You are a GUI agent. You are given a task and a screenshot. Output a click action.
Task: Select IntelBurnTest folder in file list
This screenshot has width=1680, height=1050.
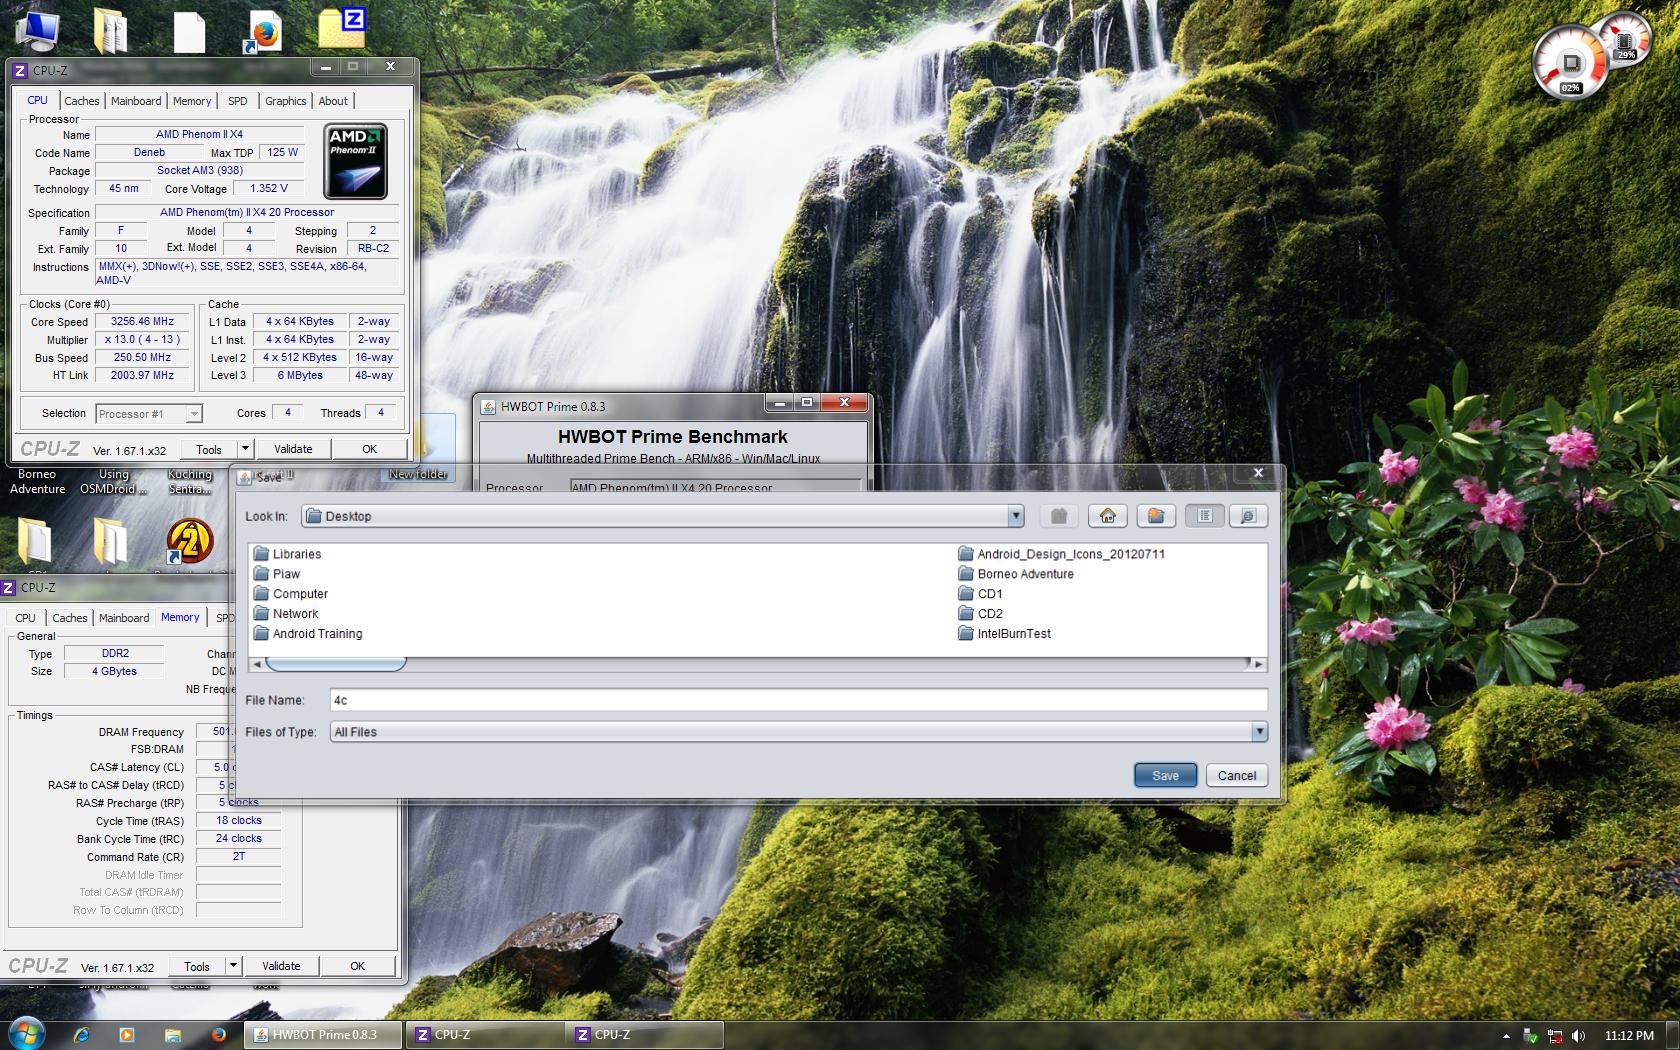coord(1005,634)
